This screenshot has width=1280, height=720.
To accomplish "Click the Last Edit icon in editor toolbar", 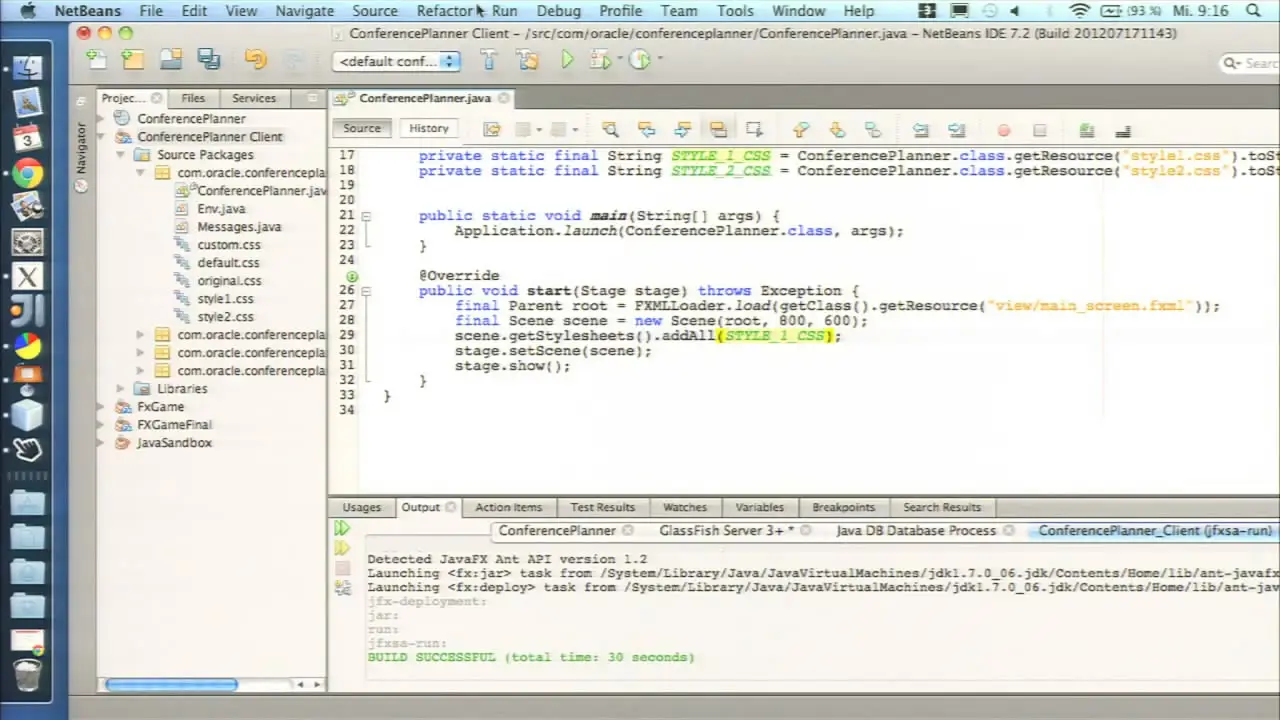I will 491,130.
